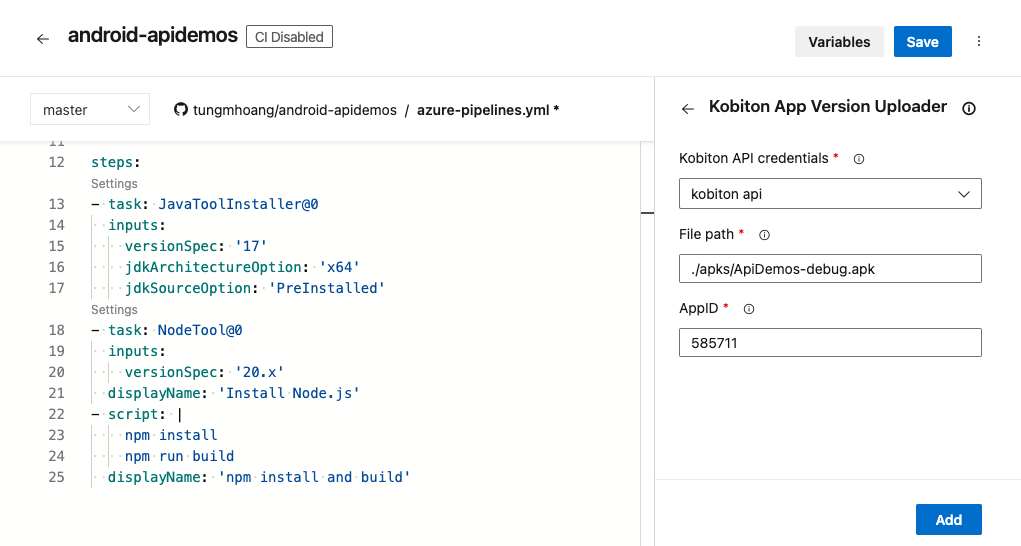Focus the AppID input field
Viewport: 1021px width, 546px height.
point(830,343)
